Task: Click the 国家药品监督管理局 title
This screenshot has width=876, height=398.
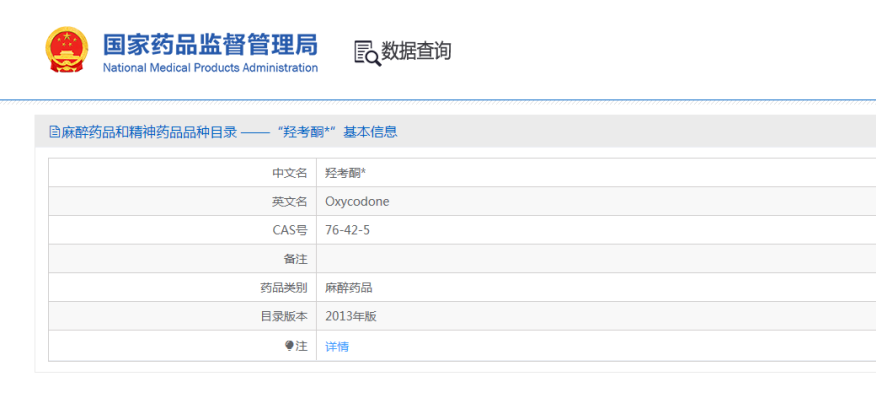Action: (x=210, y=45)
